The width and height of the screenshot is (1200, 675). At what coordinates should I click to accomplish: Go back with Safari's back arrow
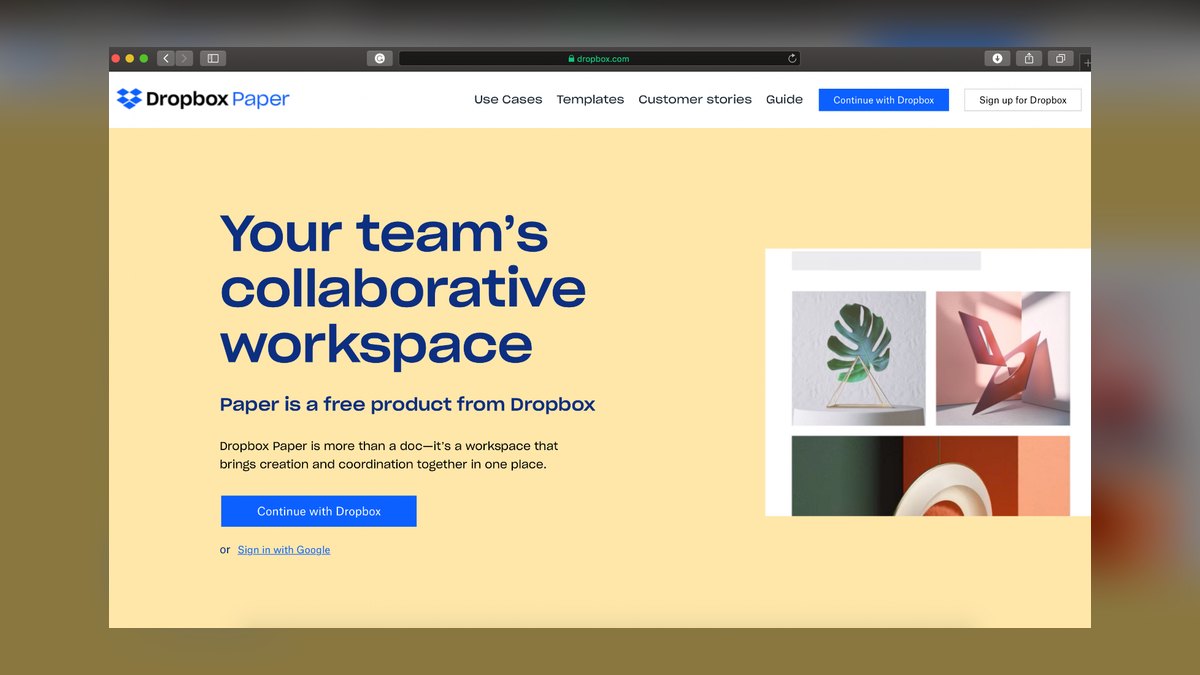(x=166, y=58)
